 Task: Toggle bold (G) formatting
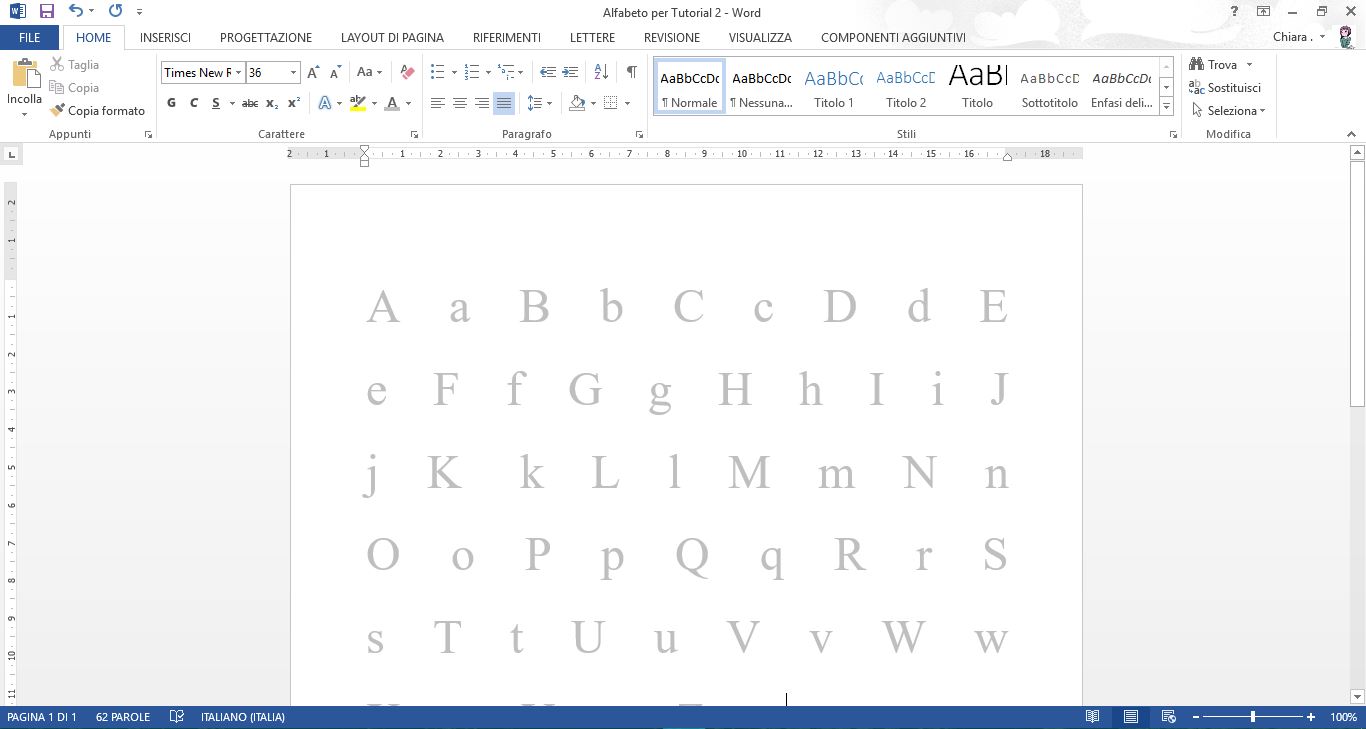171,103
